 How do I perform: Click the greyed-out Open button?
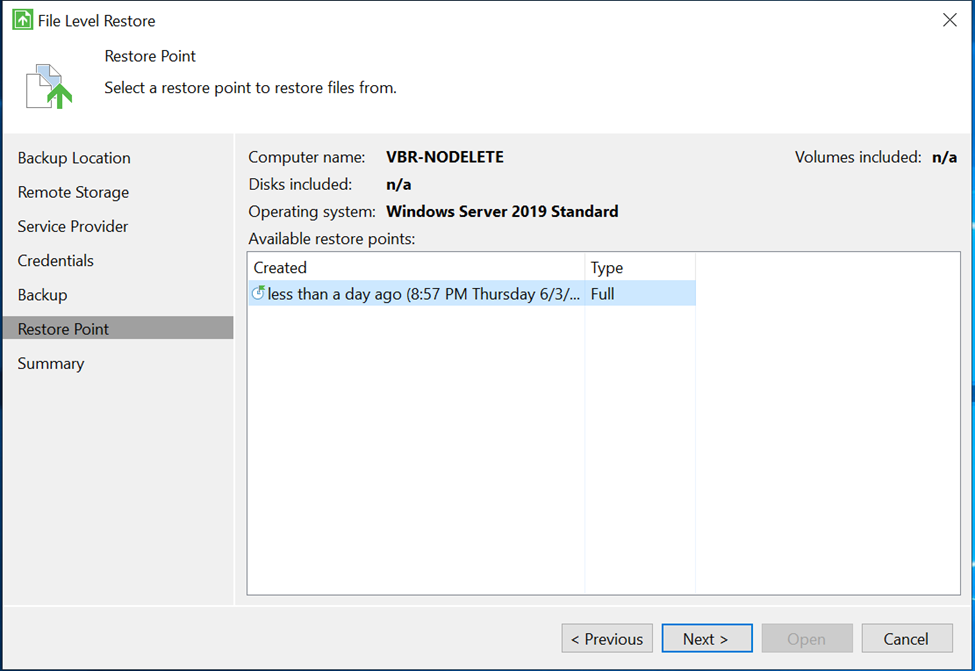[x=806, y=639]
